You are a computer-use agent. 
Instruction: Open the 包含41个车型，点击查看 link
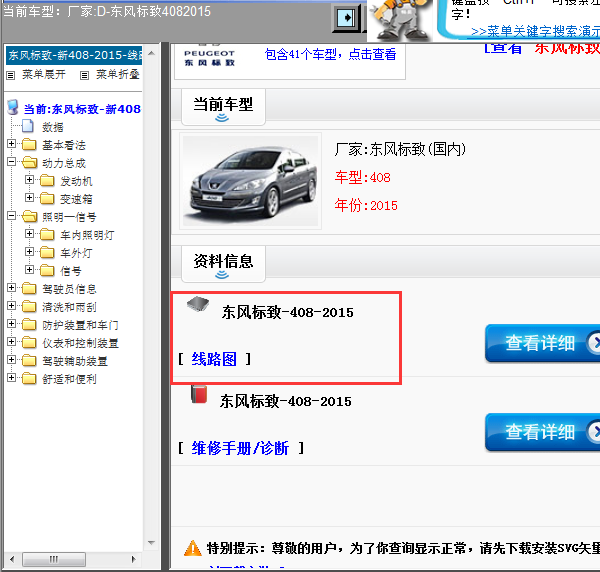point(330,54)
